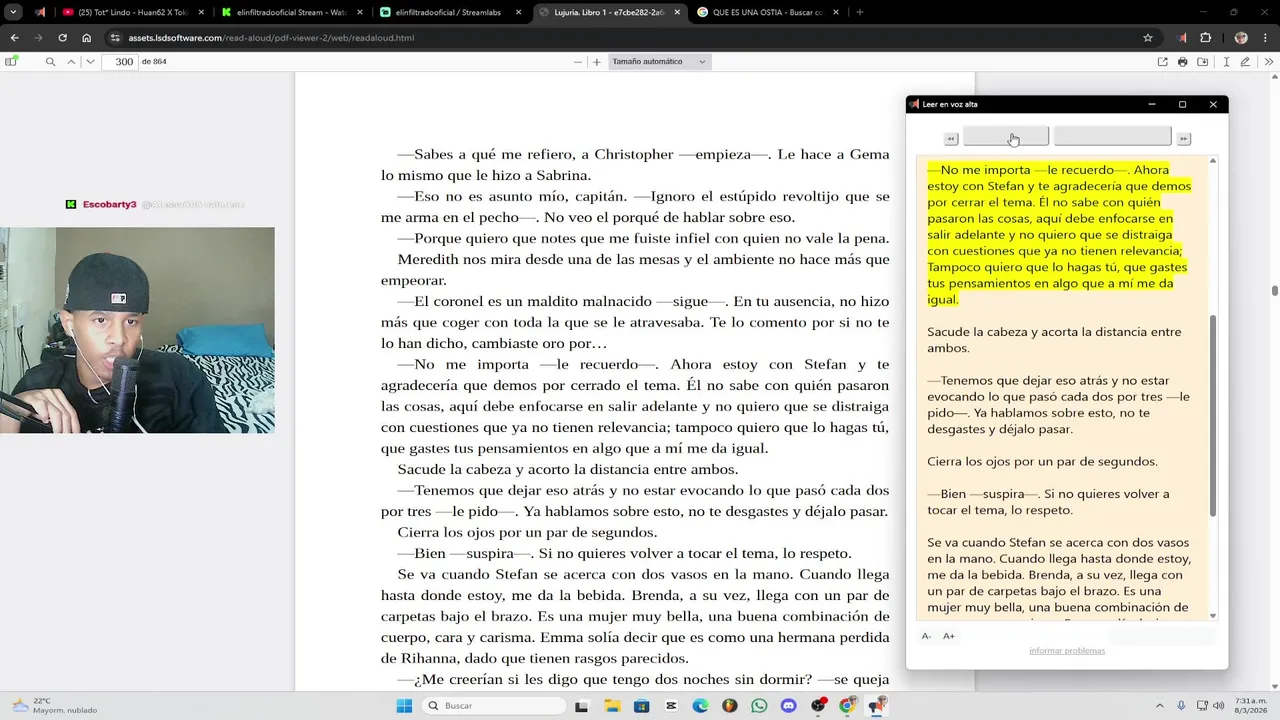Click the left blank playback button under the cursor
The image size is (1280, 720).
tap(1006, 136)
